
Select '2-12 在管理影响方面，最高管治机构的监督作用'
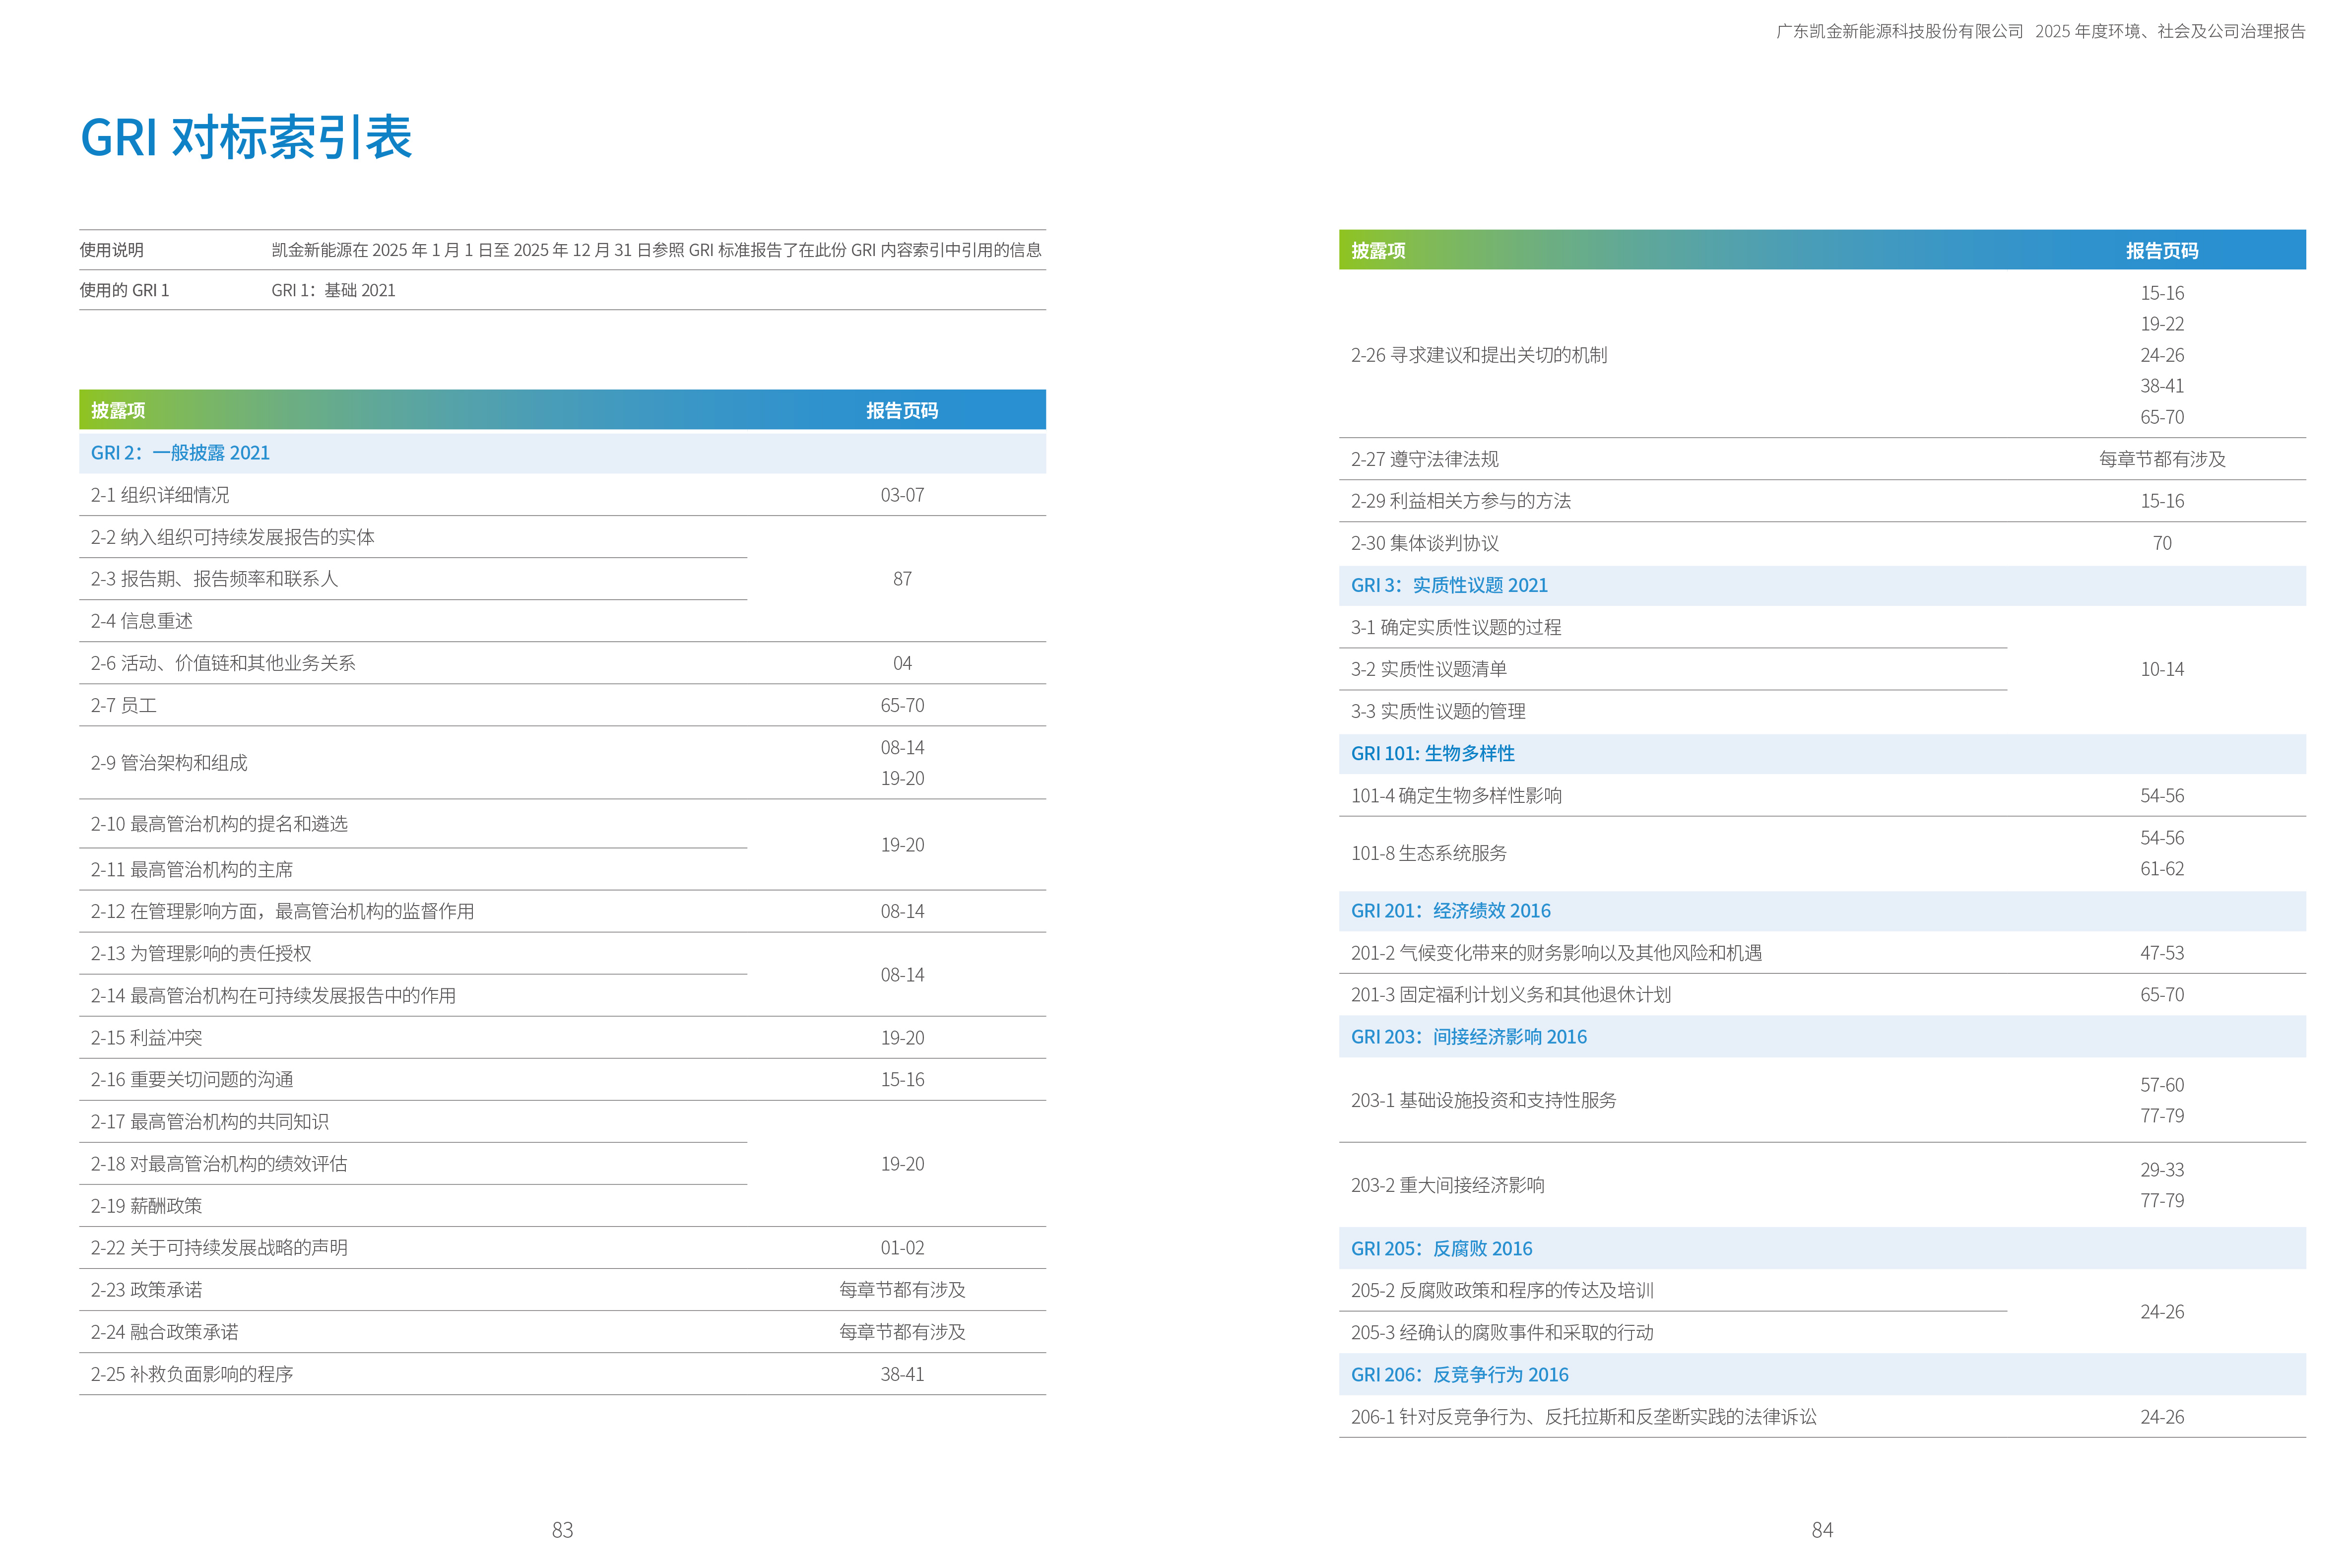pyautogui.click(x=282, y=911)
